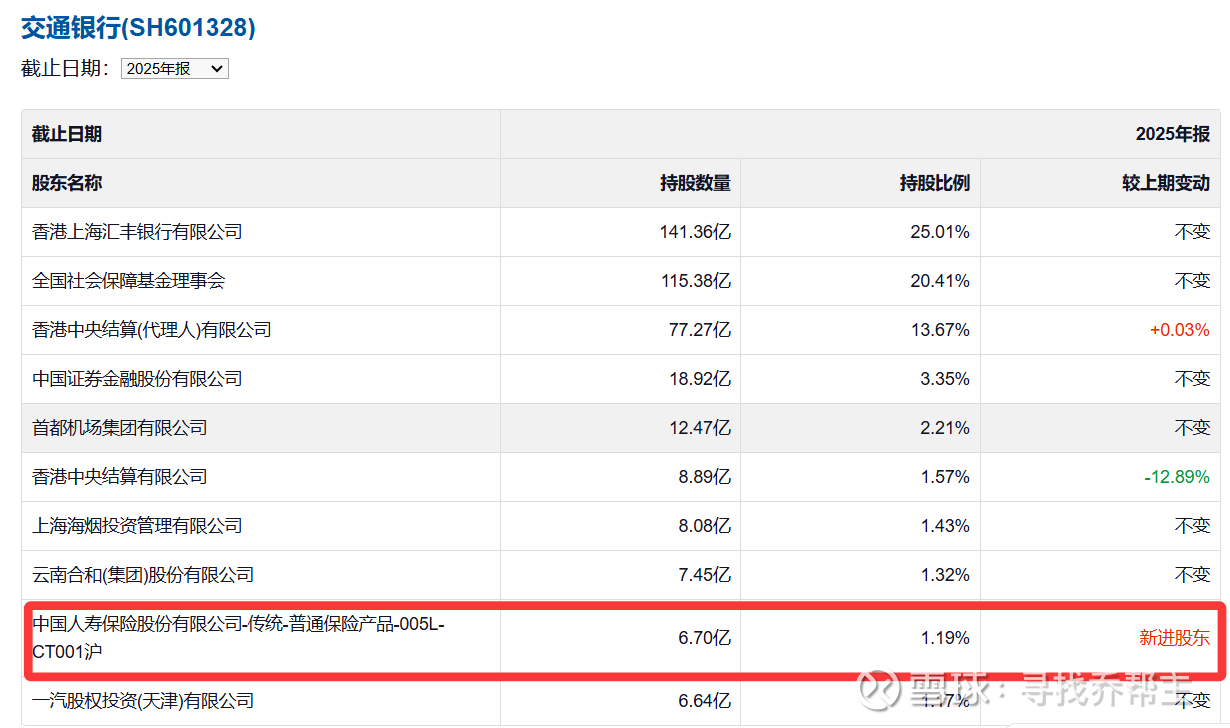
Task: Select shareholder 中国证券金融股份有限公司
Action: tap(137, 379)
